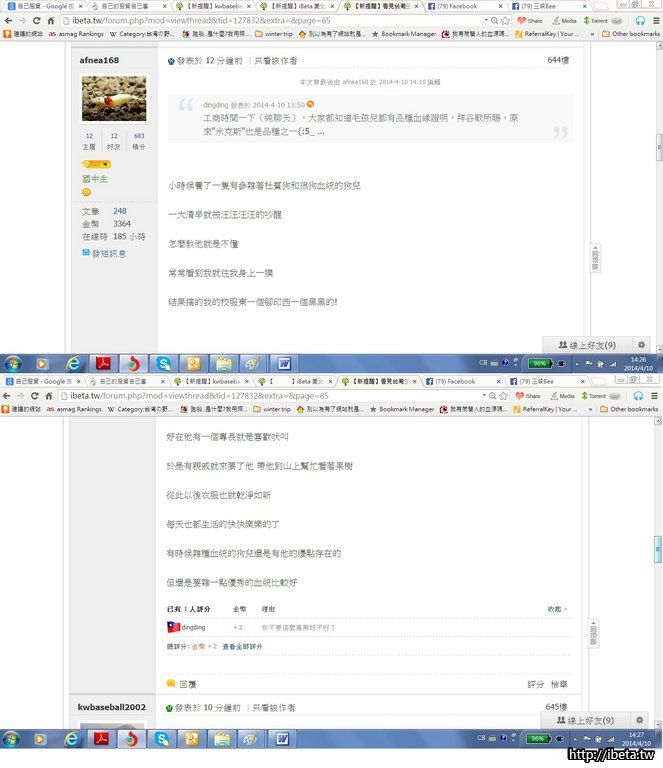663x768 pixels.
Task: Click 評分 to rate the post
Action: tap(536, 684)
